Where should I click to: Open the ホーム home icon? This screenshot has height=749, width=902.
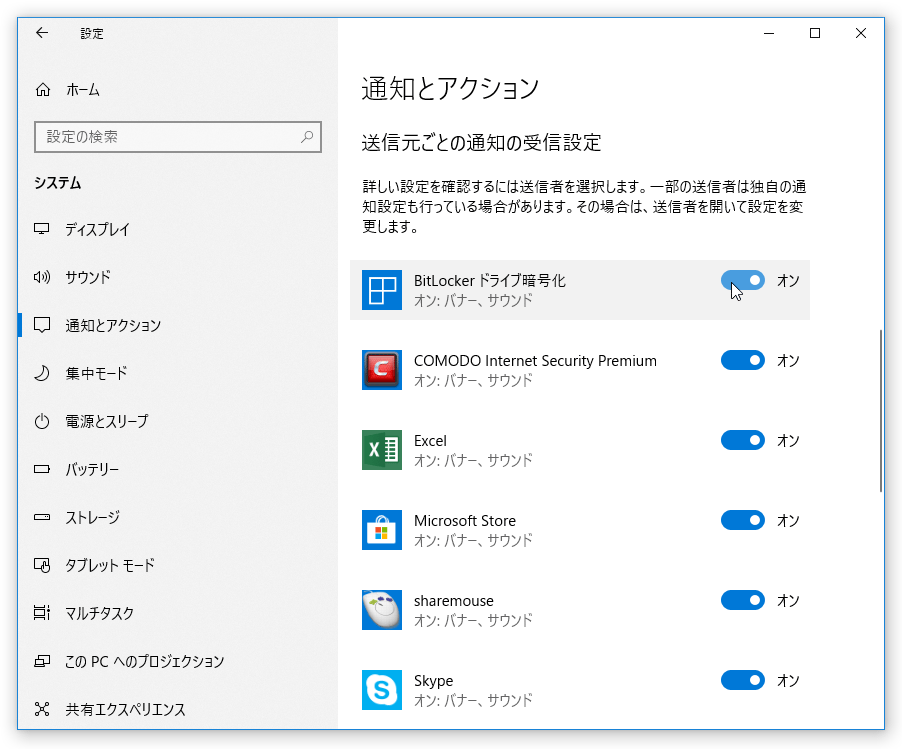click(x=43, y=90)
